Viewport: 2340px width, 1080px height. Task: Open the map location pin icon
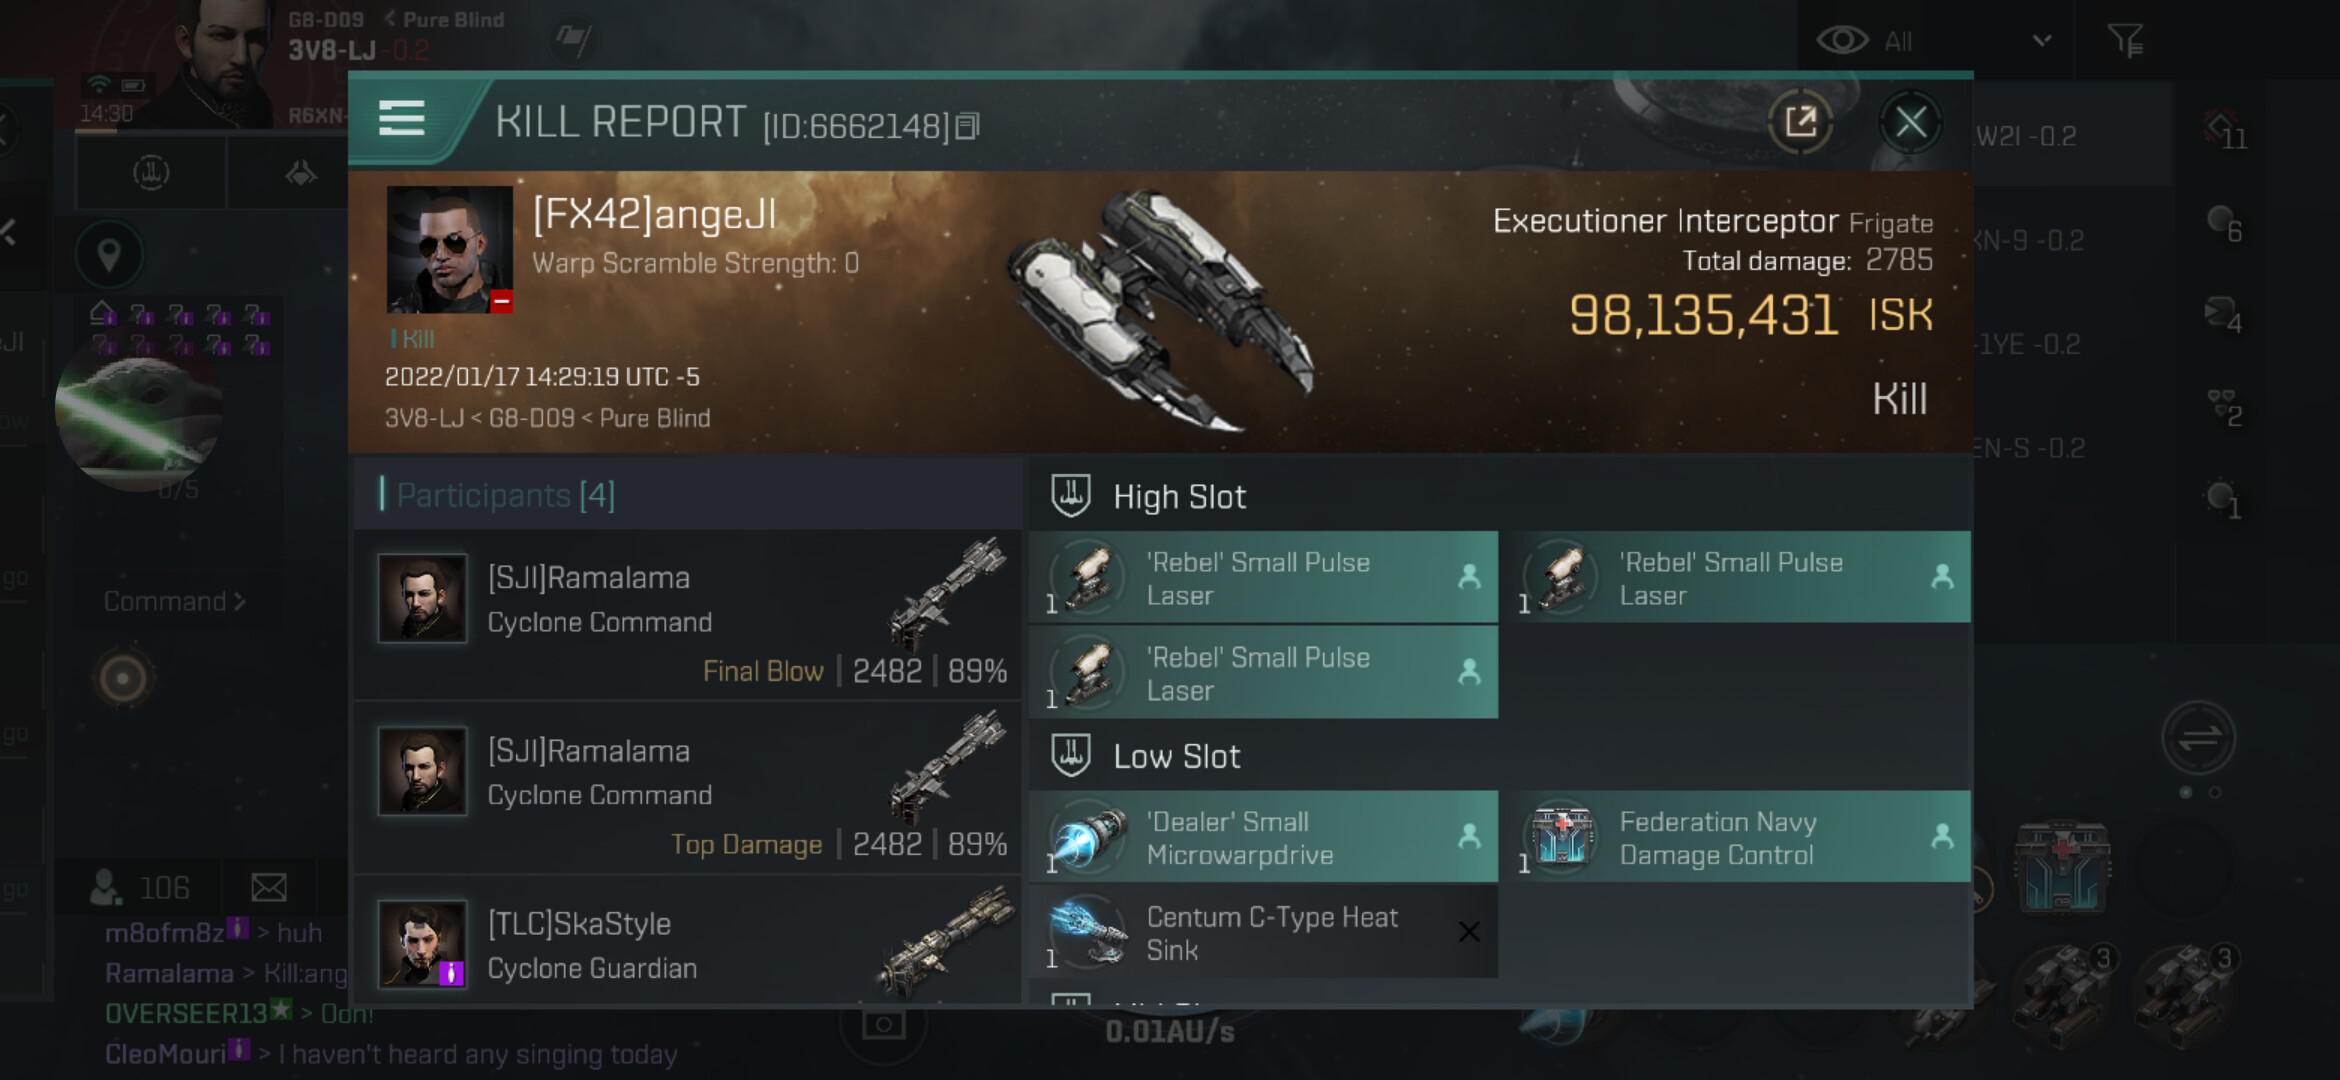click(x=109, y=256)
